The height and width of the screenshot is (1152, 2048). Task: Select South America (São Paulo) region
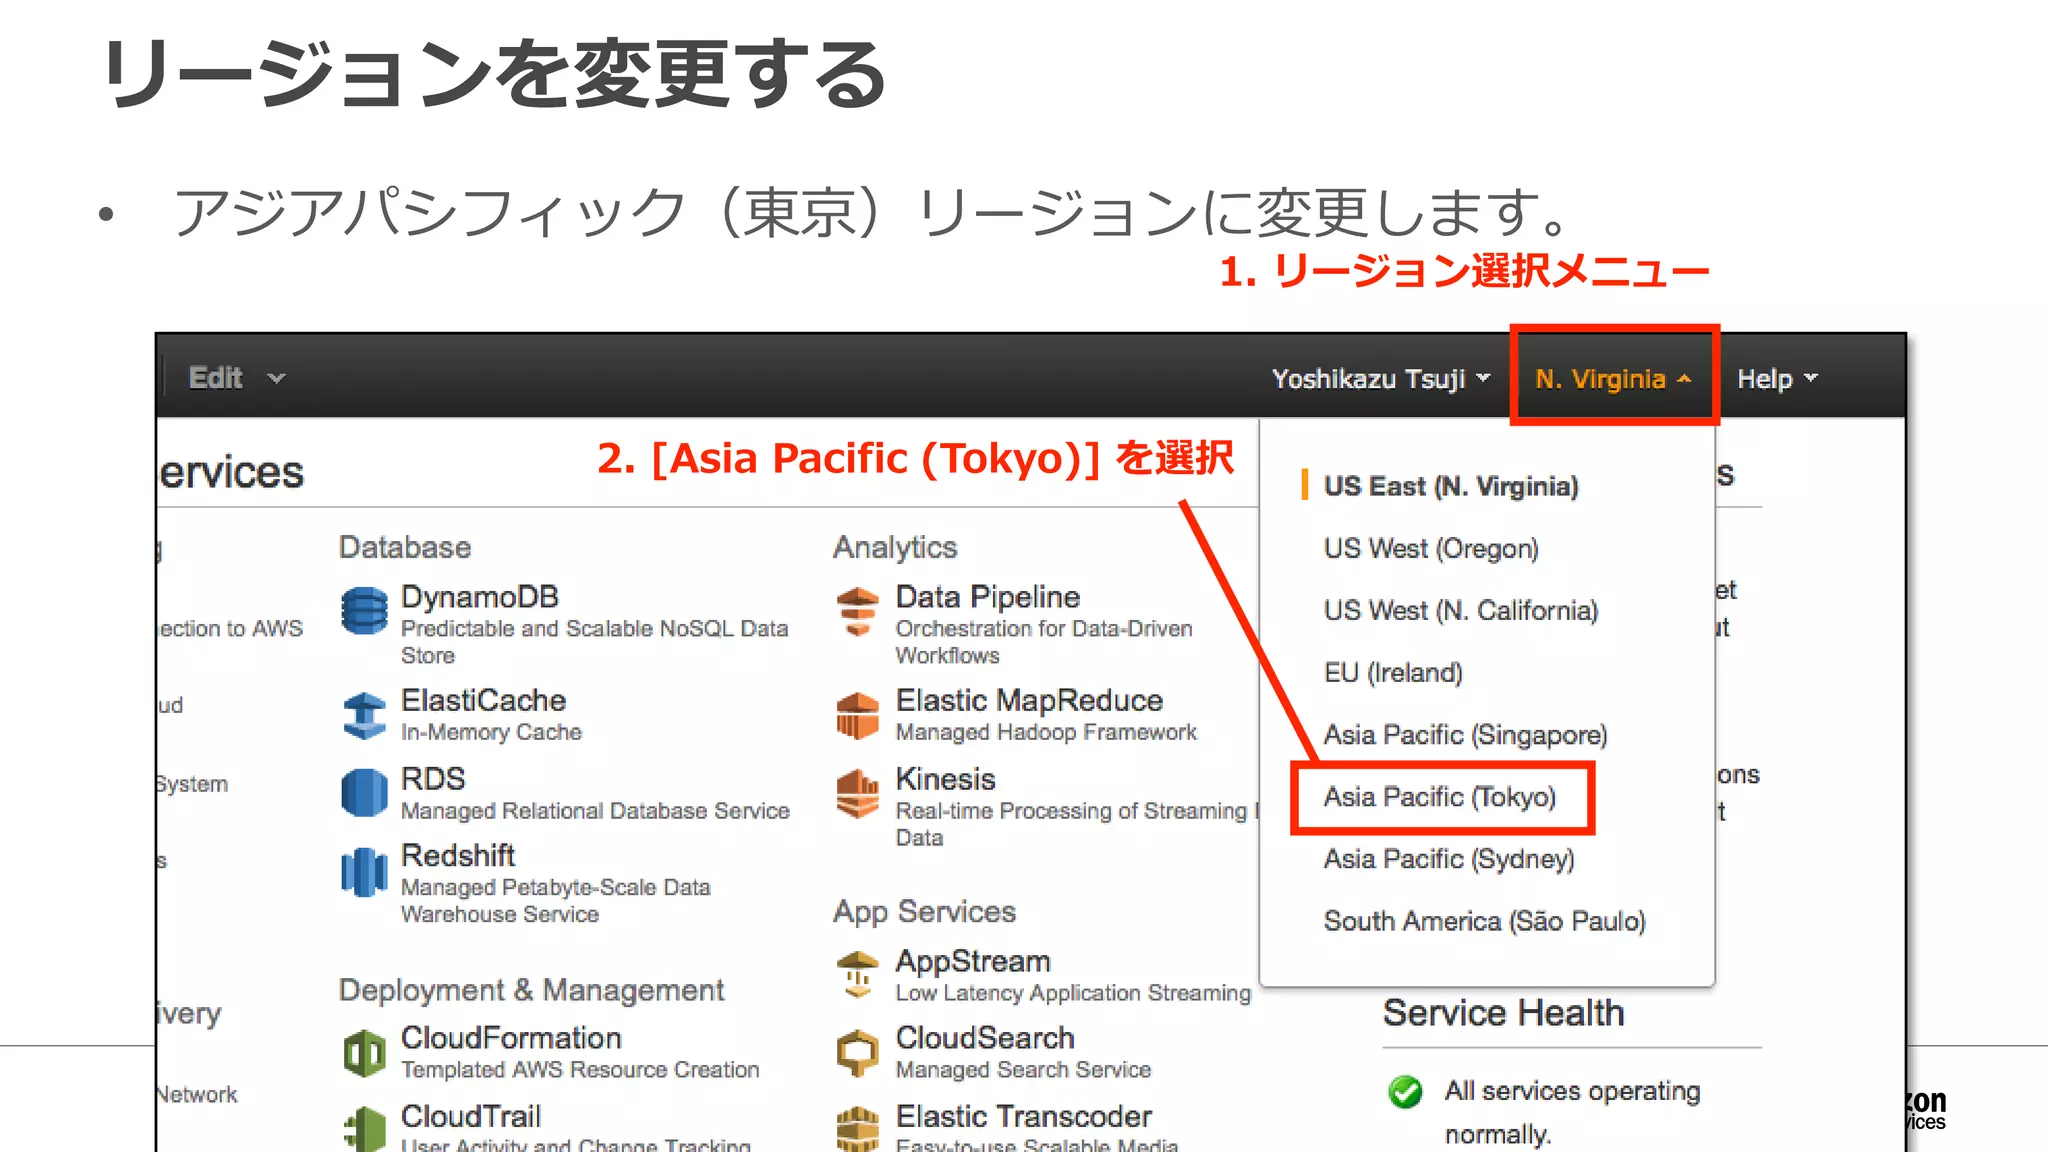pyautogui.click(x=1484, y=921)
